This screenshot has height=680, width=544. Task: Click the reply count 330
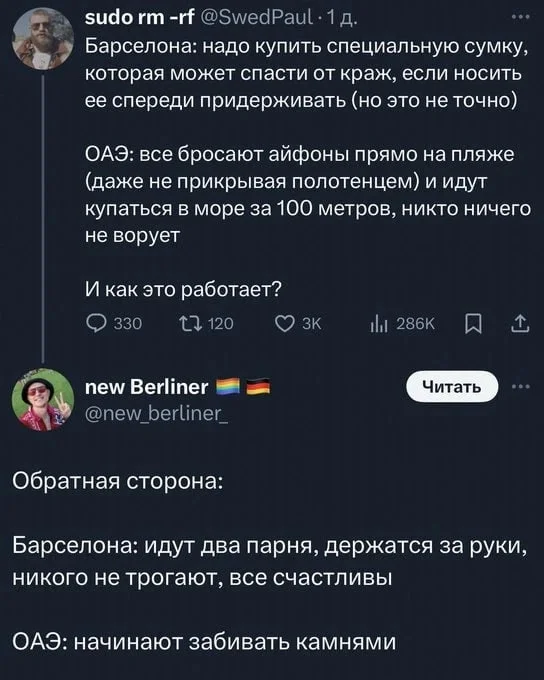coord(128,324)
